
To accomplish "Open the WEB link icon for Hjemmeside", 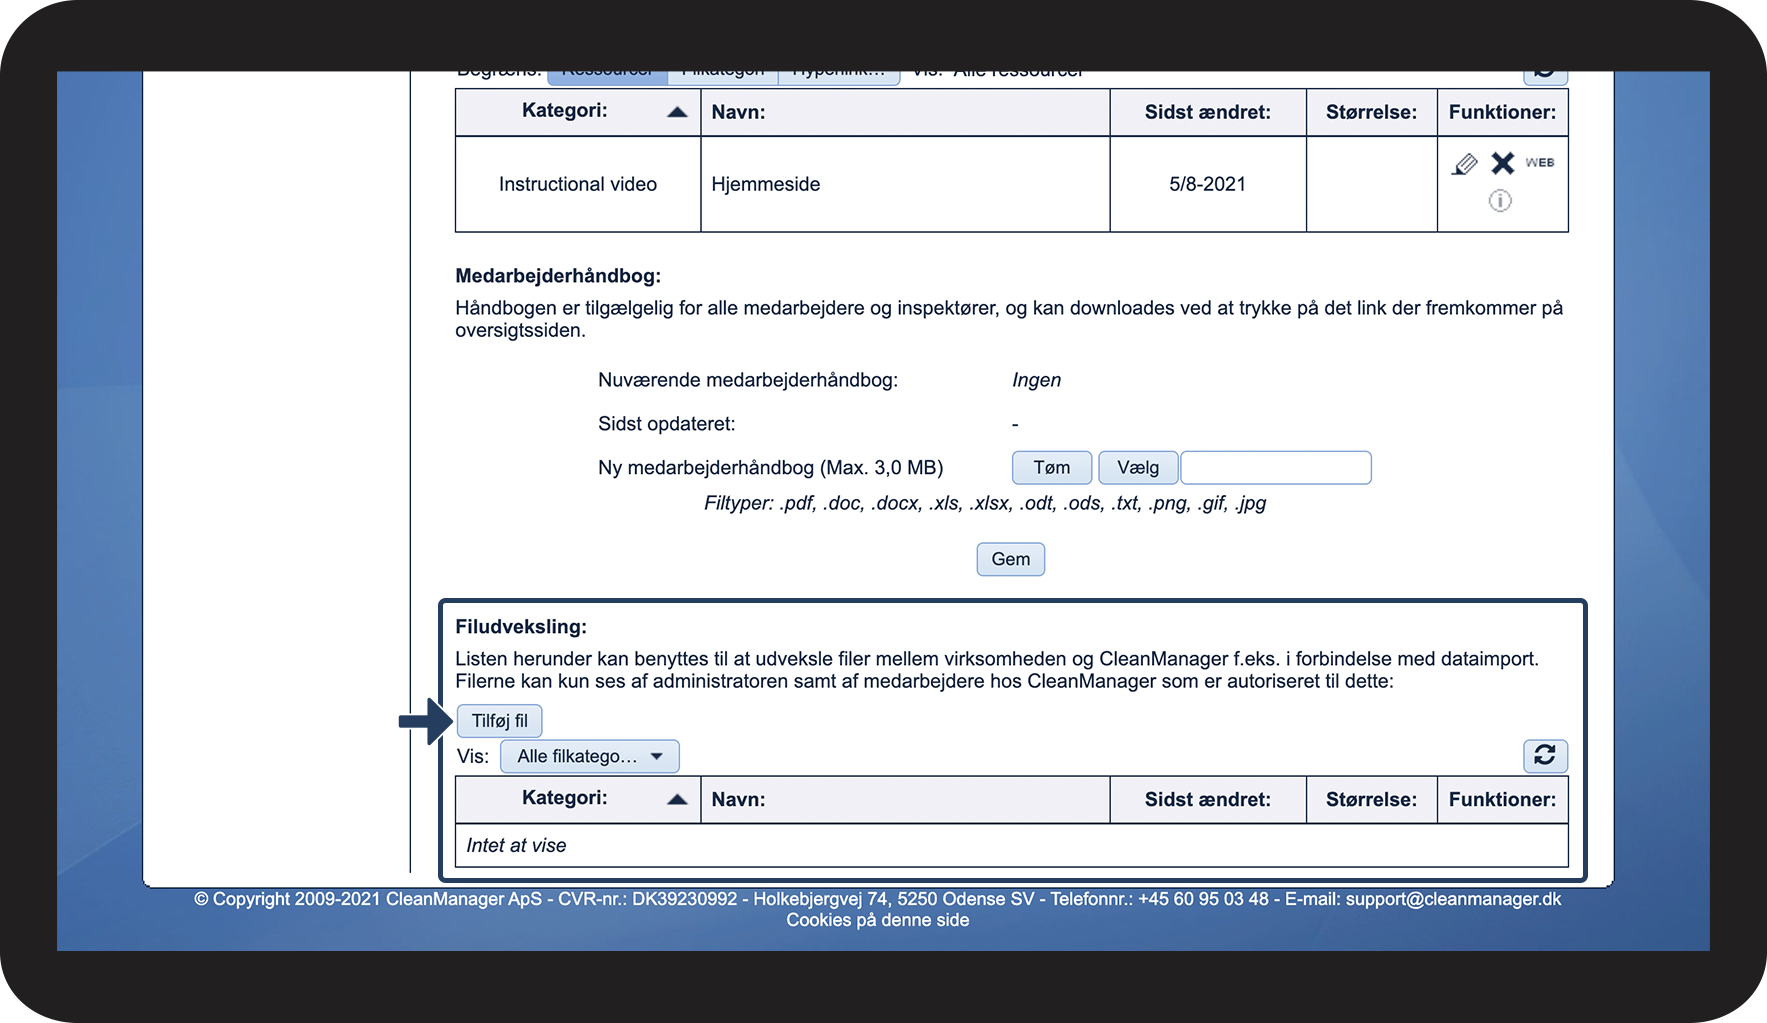I will (x=1539, y=162).
